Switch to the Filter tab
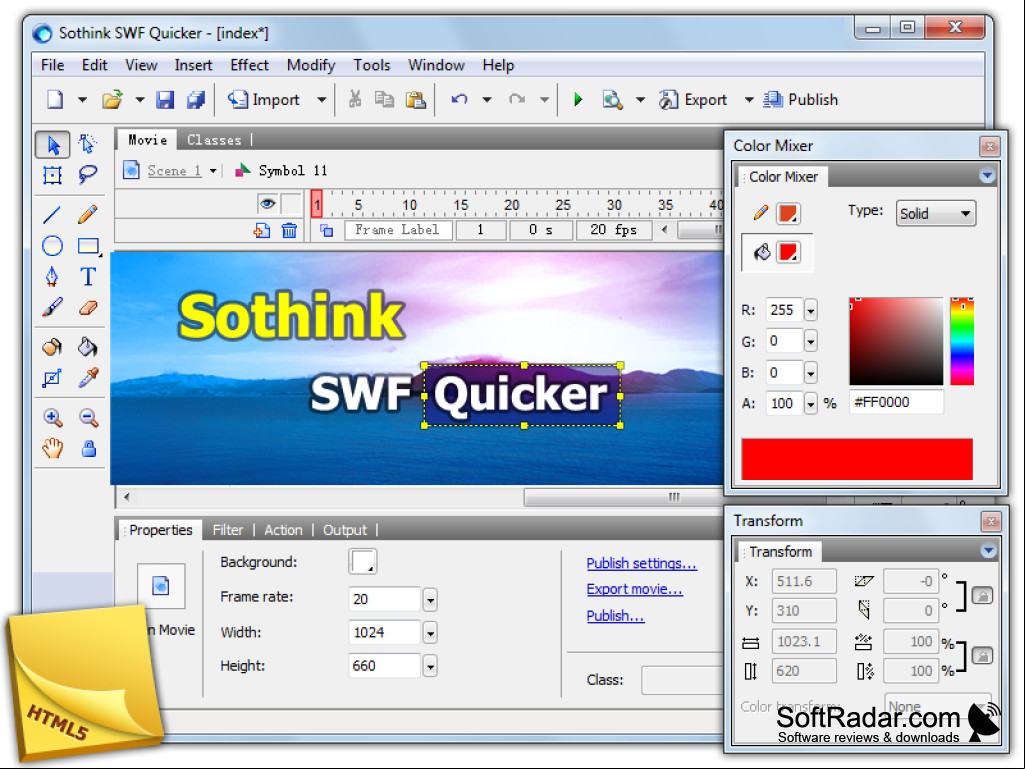 (227, 530)
